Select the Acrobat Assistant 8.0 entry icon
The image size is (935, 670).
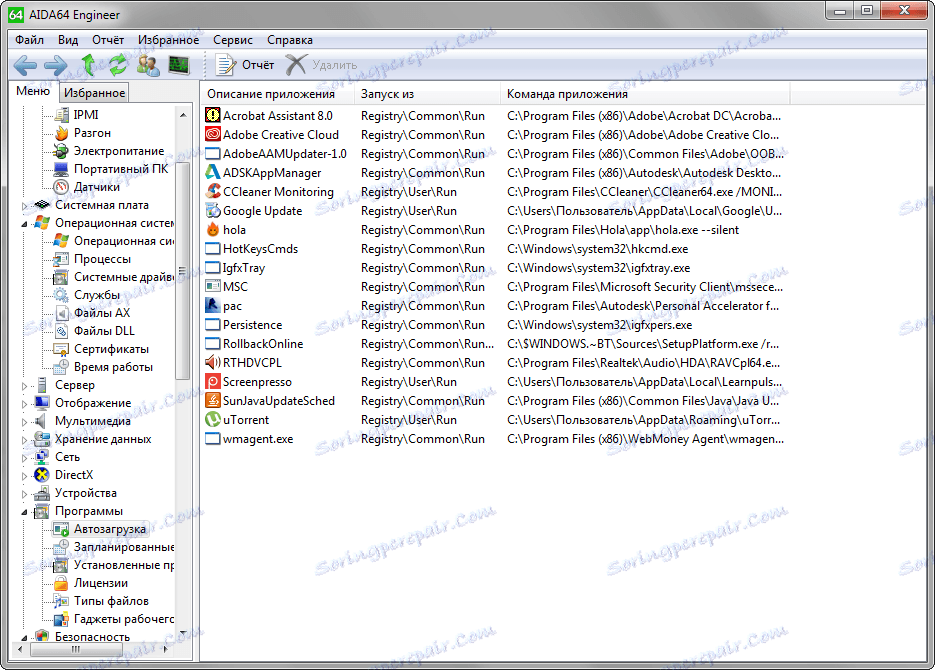(x=212, y=115)
